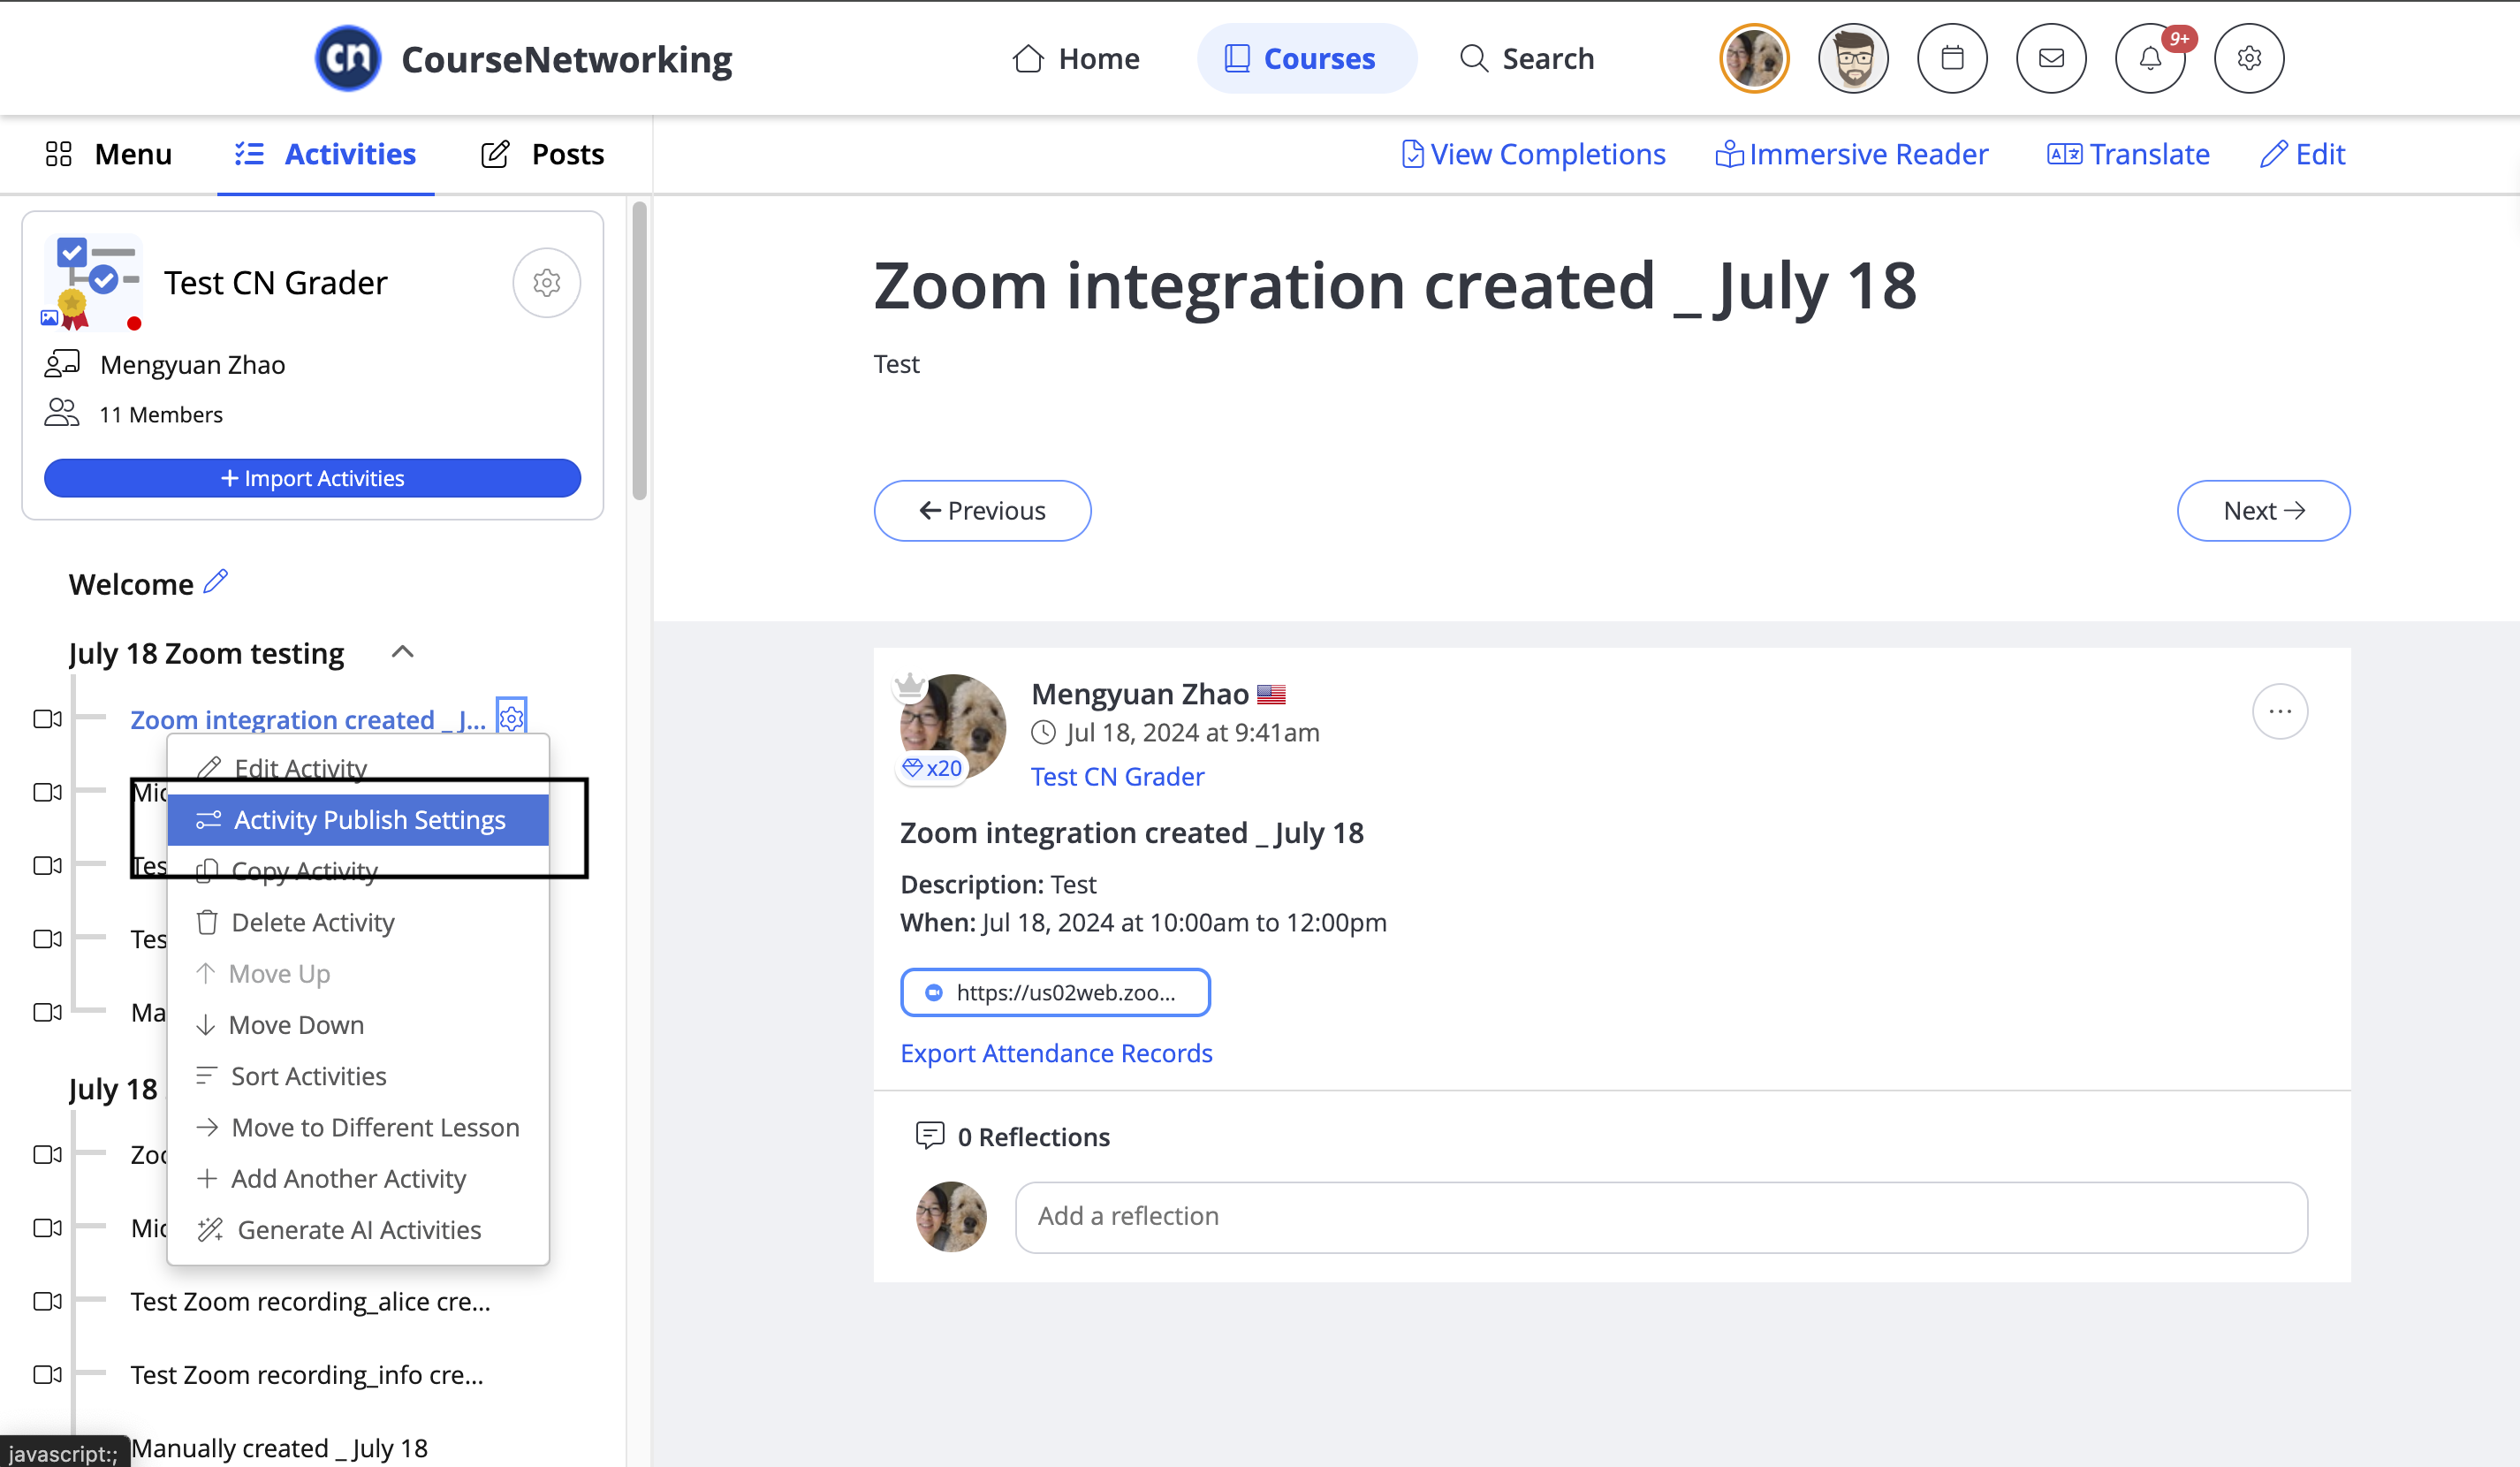Screen dimensions: 2520x1467
Task: Click the CourseNetworking CN logo
Action: click(347, 58)
